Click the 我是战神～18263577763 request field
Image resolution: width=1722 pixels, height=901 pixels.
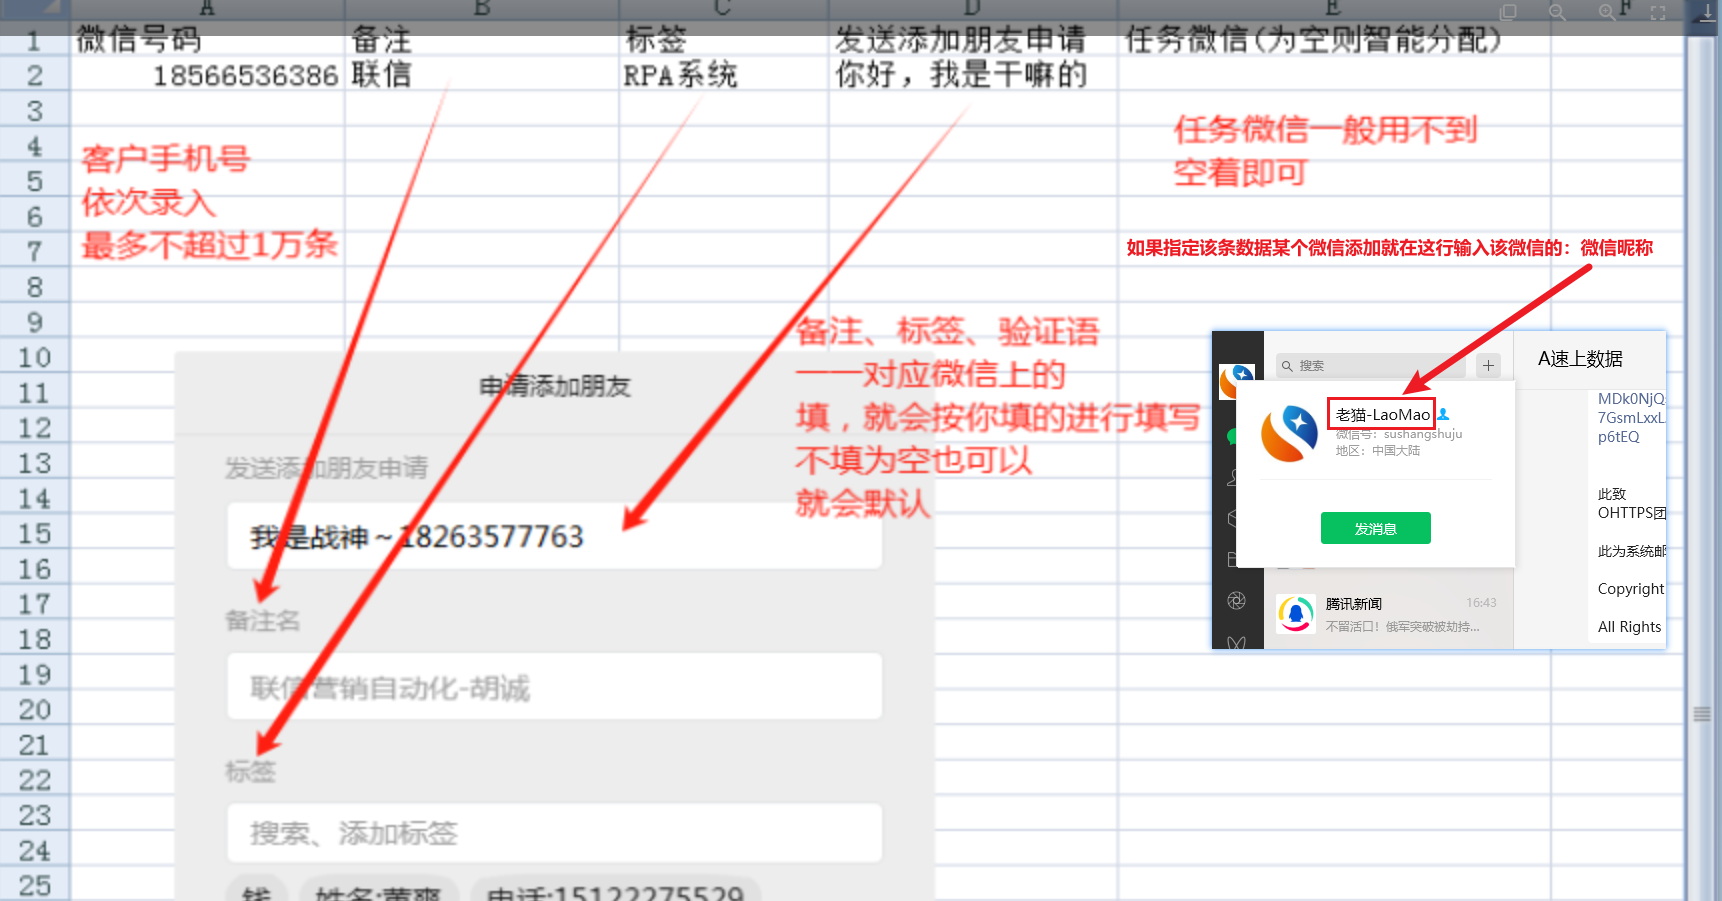554,537
